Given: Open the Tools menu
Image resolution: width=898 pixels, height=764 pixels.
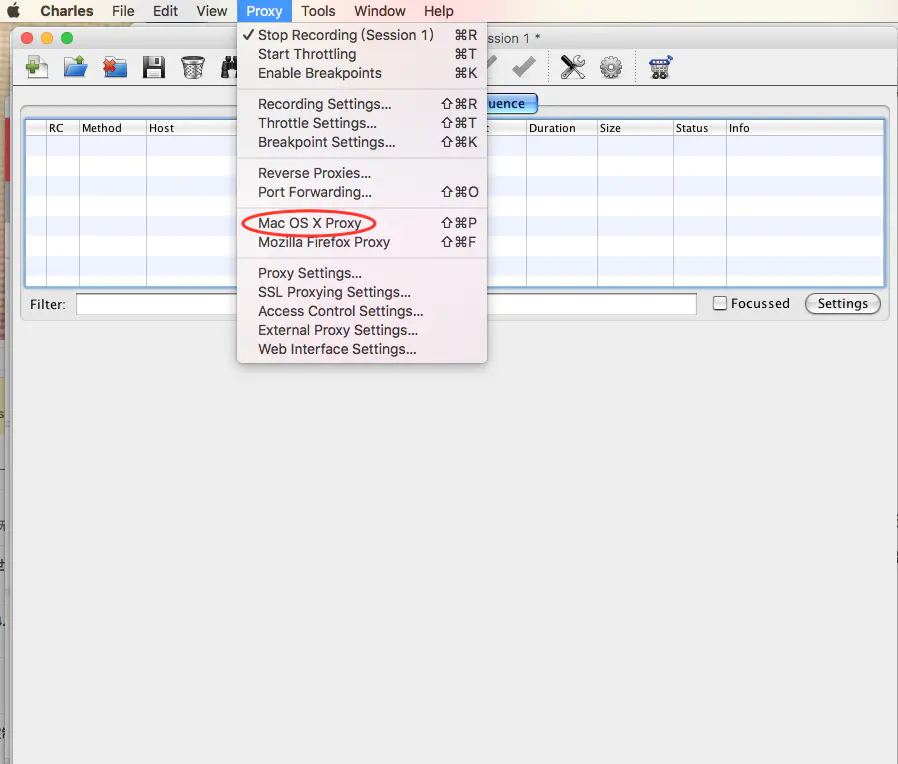Looking at the screenshot, I should tap(318, 11).
